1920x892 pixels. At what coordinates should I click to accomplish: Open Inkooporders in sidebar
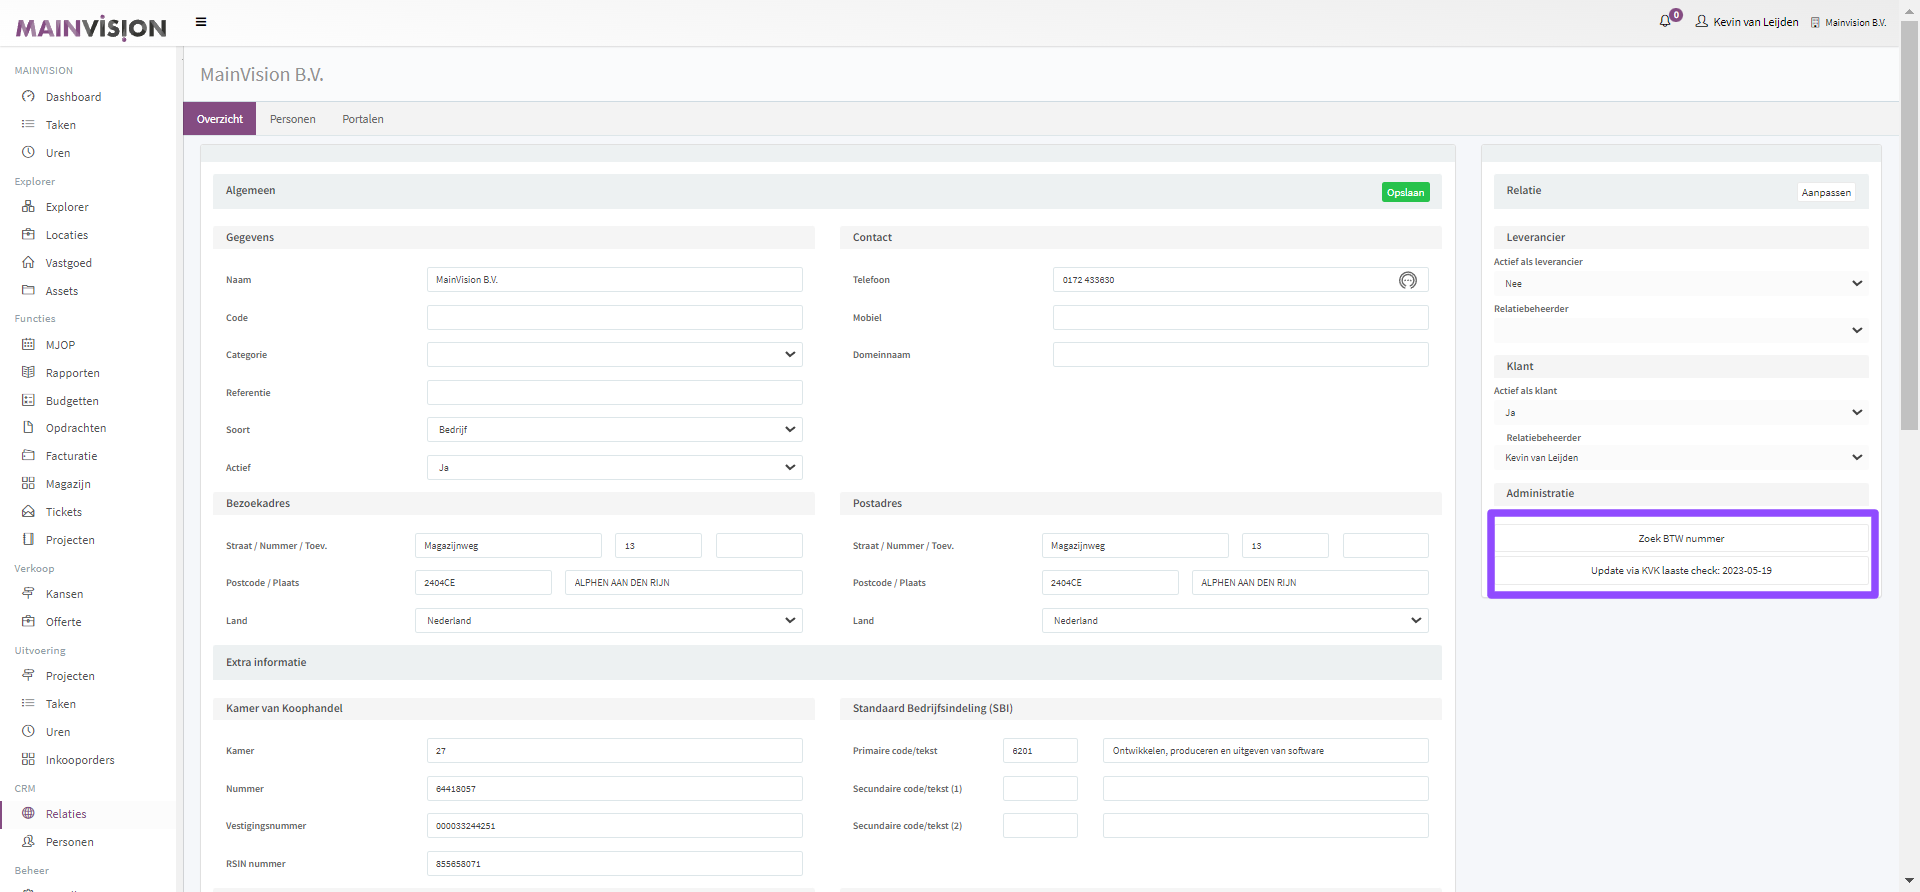(x=80, y=760)
